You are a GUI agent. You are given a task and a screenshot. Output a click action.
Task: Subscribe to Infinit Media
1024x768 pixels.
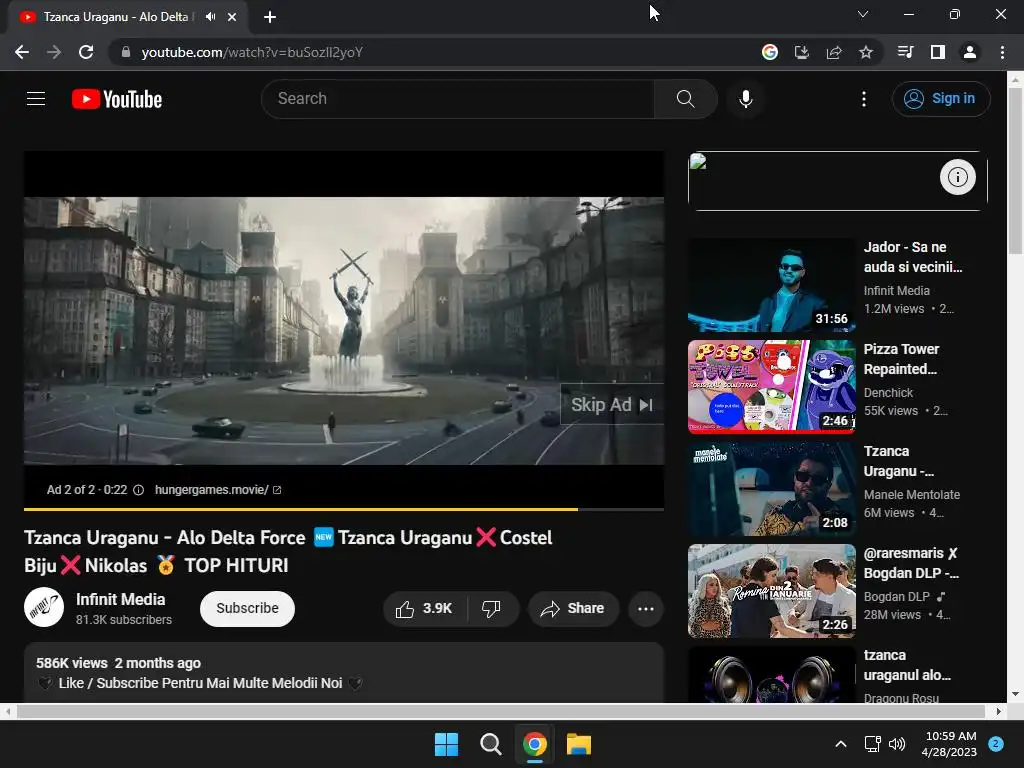(x=248, y=609)
